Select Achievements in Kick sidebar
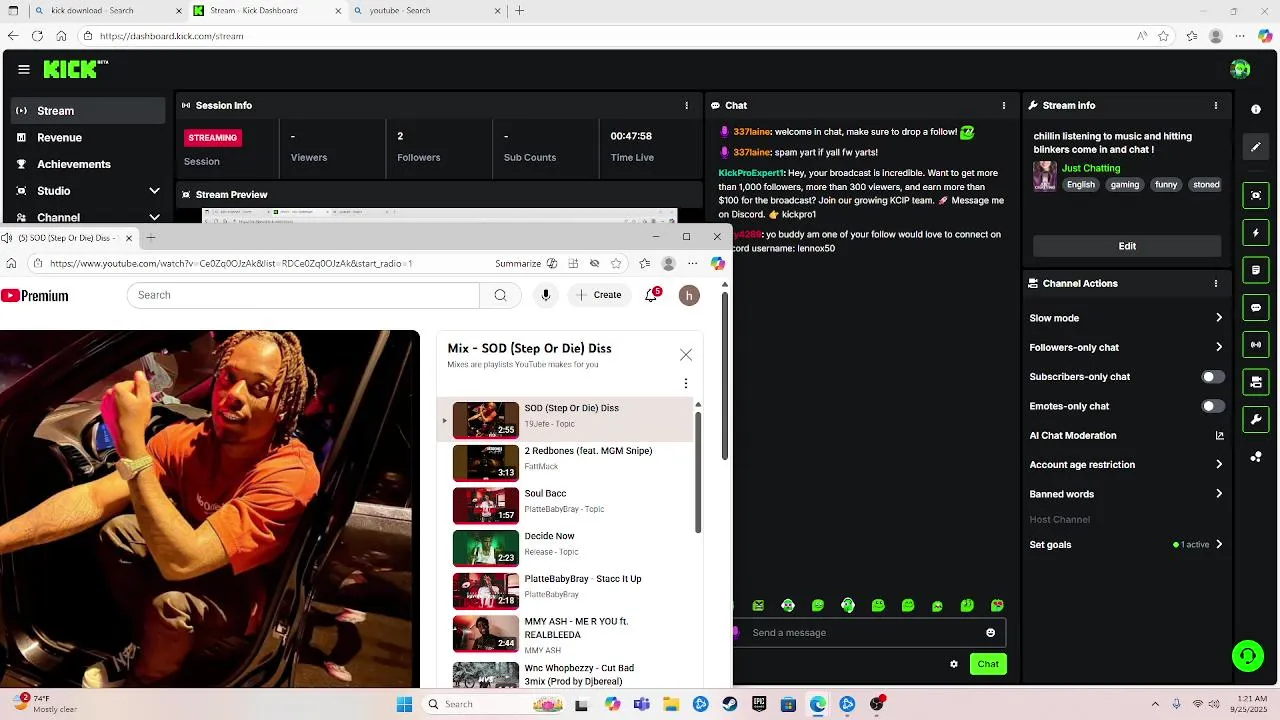The height and width of the screenshot is (720, 1280). [88, 164]
